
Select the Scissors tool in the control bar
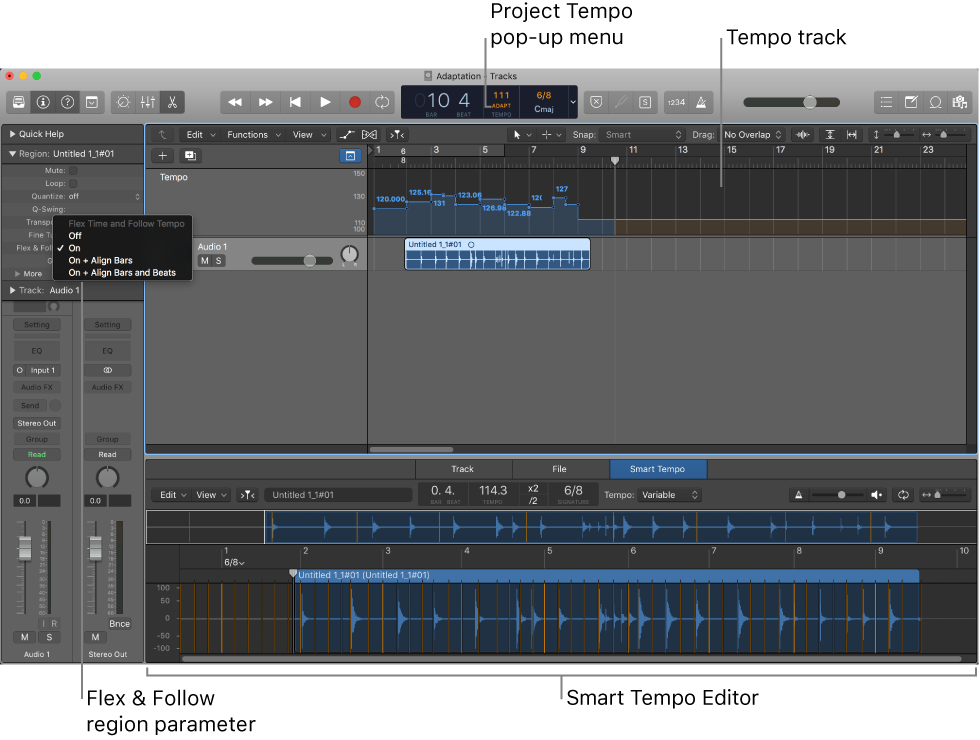coord(172,101)
